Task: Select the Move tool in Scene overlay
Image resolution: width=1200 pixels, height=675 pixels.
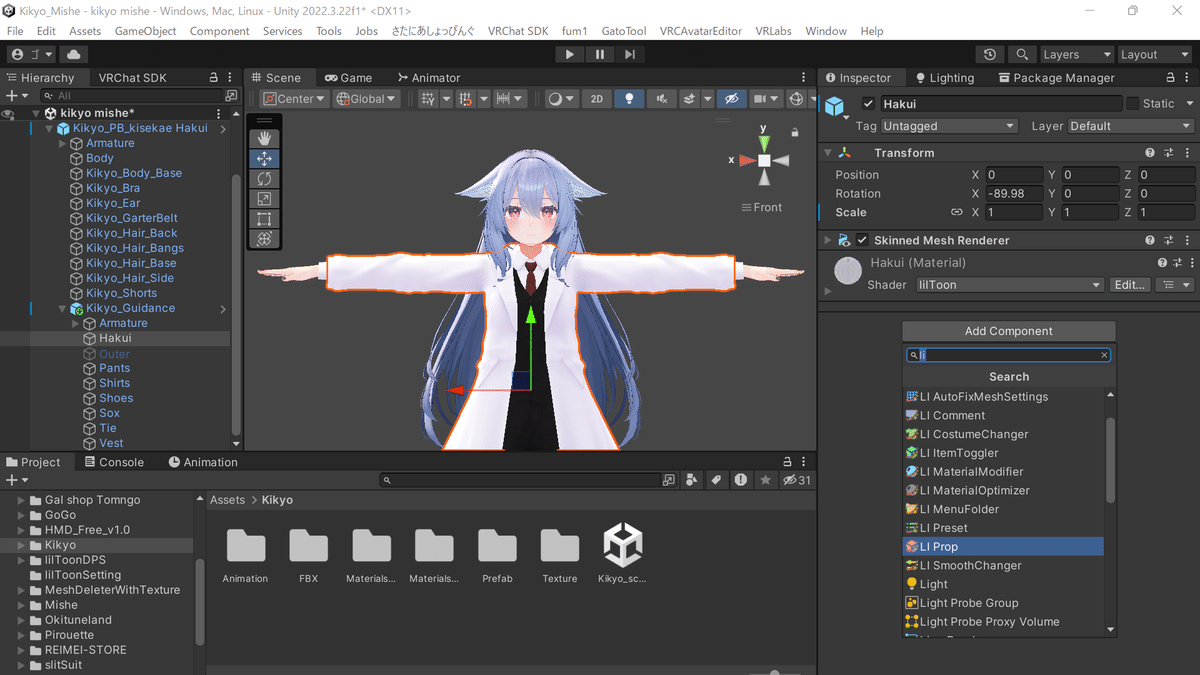Action: click(x=264, y=158)
